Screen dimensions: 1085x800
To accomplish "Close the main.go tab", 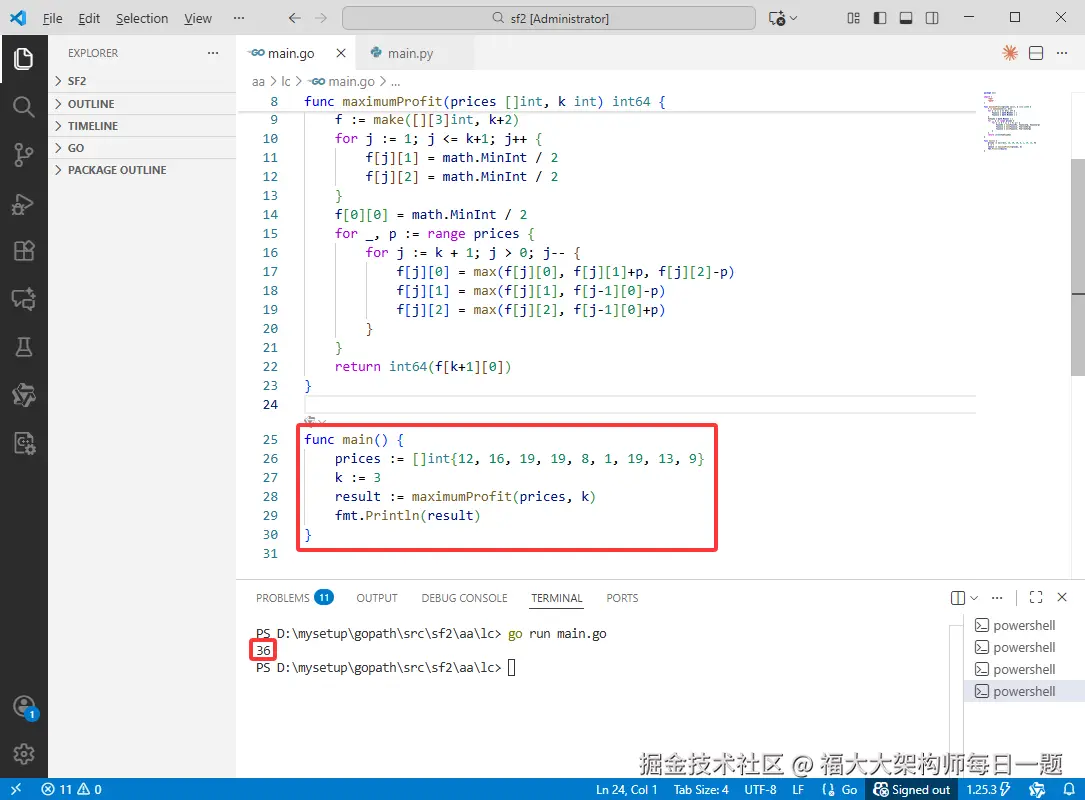I will [340, 53].
